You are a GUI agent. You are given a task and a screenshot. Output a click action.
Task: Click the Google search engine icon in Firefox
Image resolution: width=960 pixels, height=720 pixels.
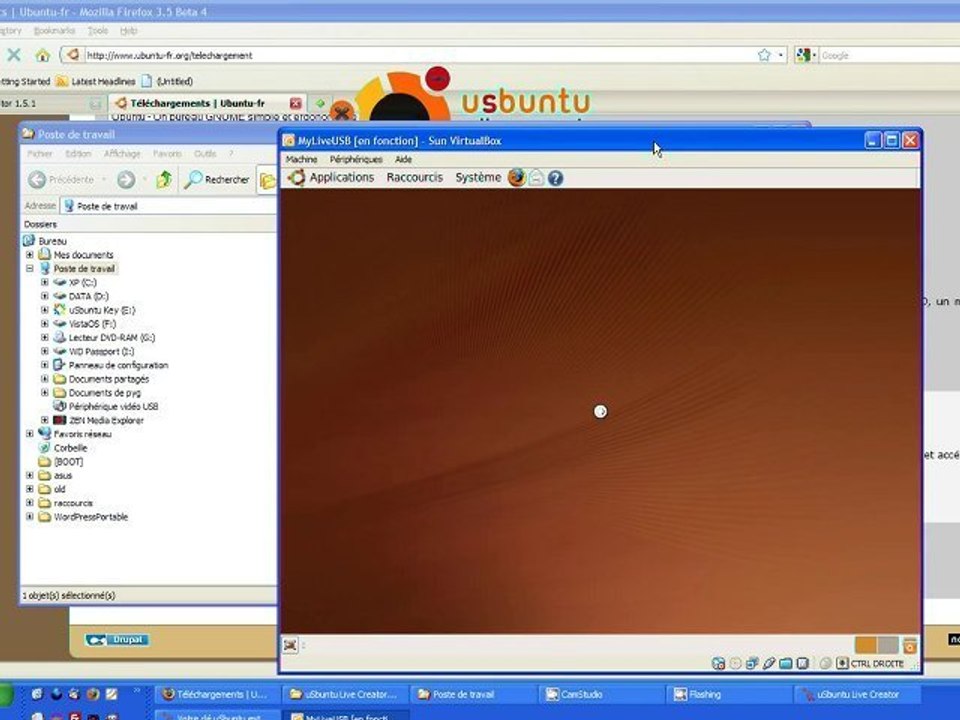(803, 55)
